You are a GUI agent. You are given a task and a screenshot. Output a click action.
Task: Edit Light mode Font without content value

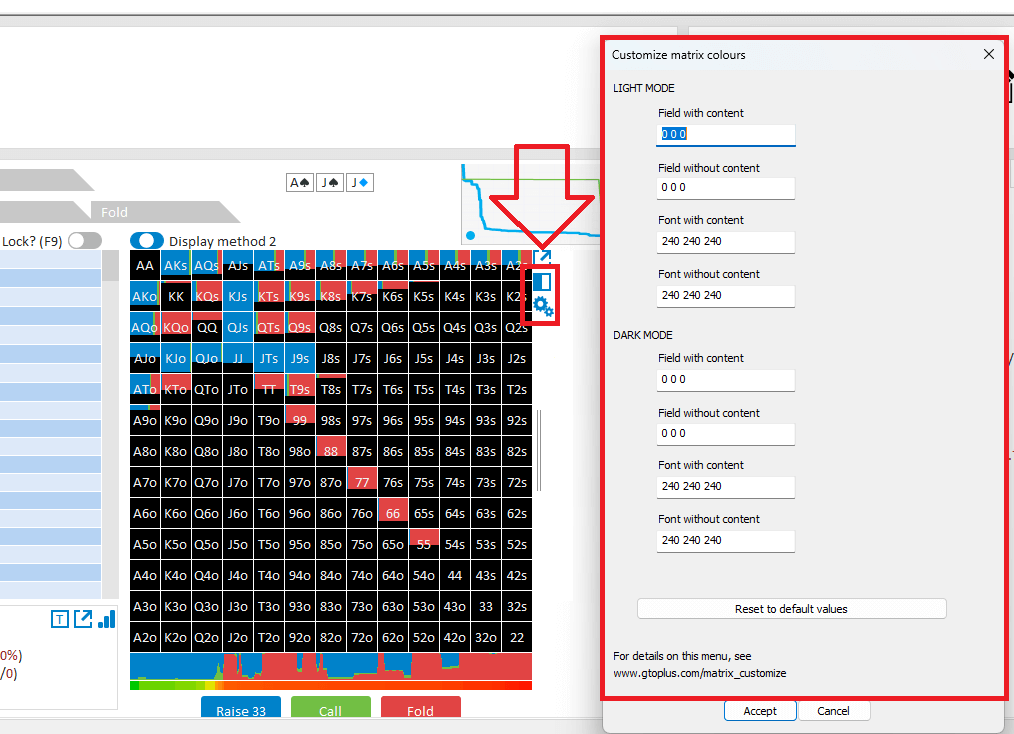(726, 296)
